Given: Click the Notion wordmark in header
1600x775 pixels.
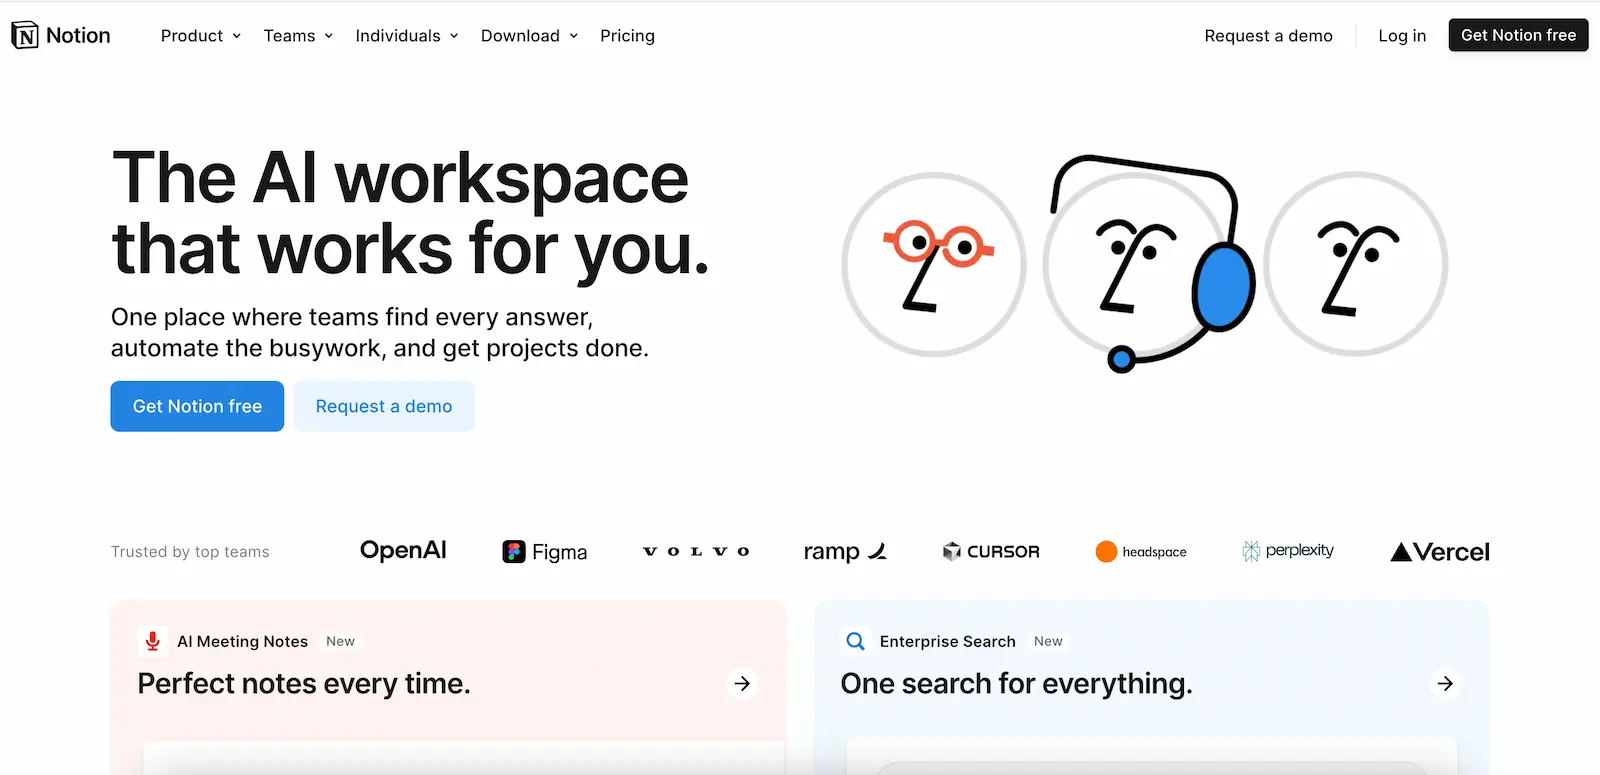Looking at the screenshot, I should pos(78,35).
